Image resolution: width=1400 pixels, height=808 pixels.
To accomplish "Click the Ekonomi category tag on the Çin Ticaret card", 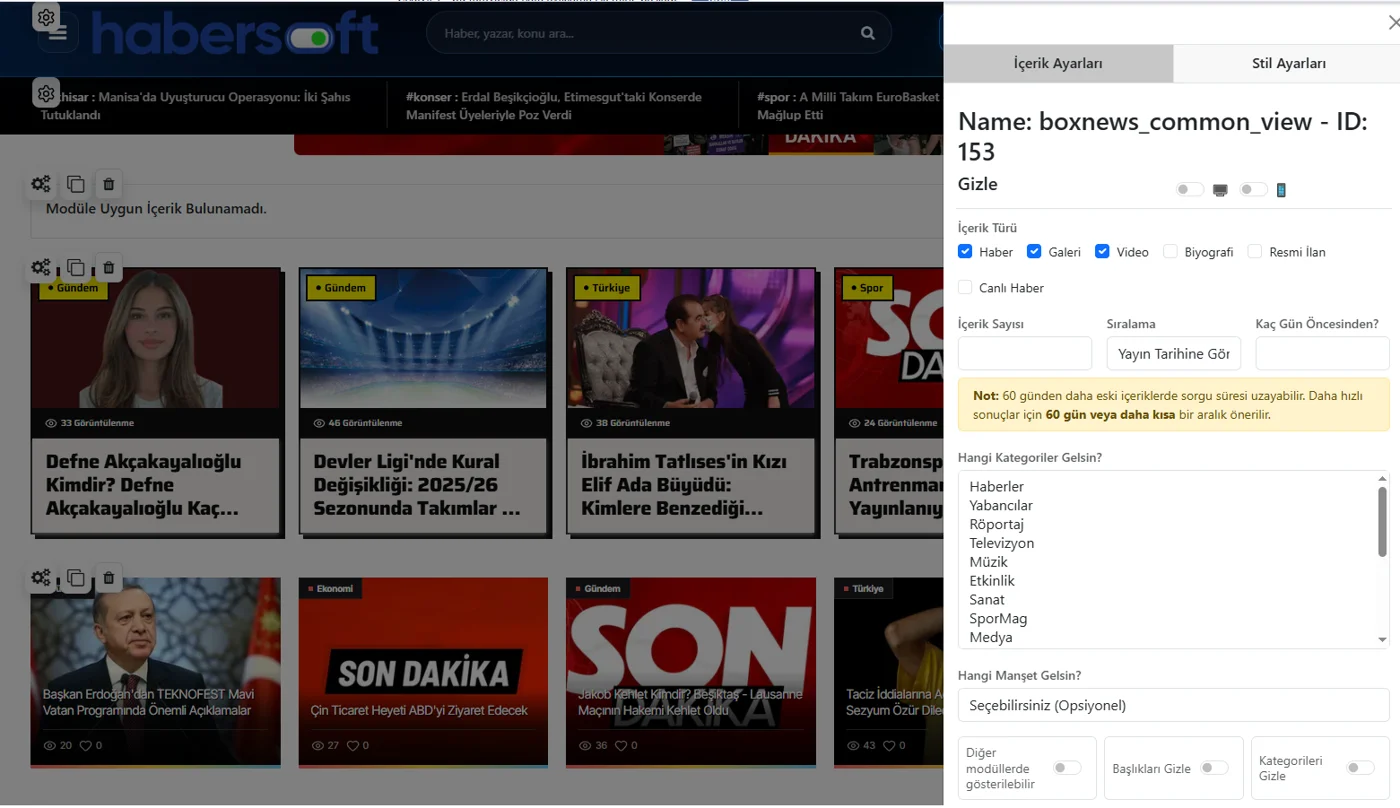I will coord(331,588).
